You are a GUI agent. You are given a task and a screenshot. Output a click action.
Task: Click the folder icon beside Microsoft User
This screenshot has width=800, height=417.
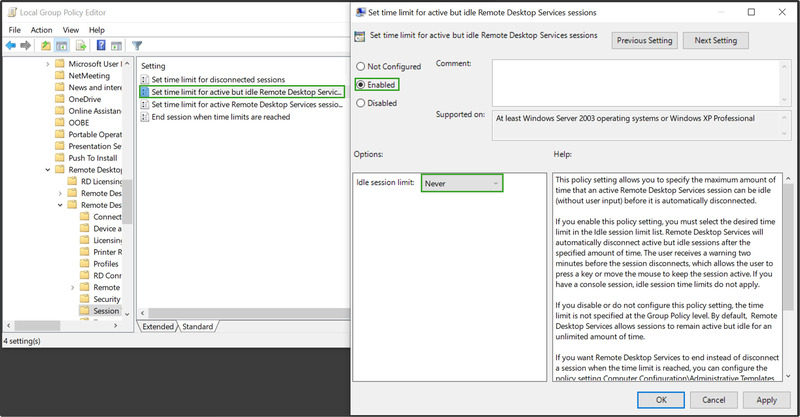[x=60, y=64]
